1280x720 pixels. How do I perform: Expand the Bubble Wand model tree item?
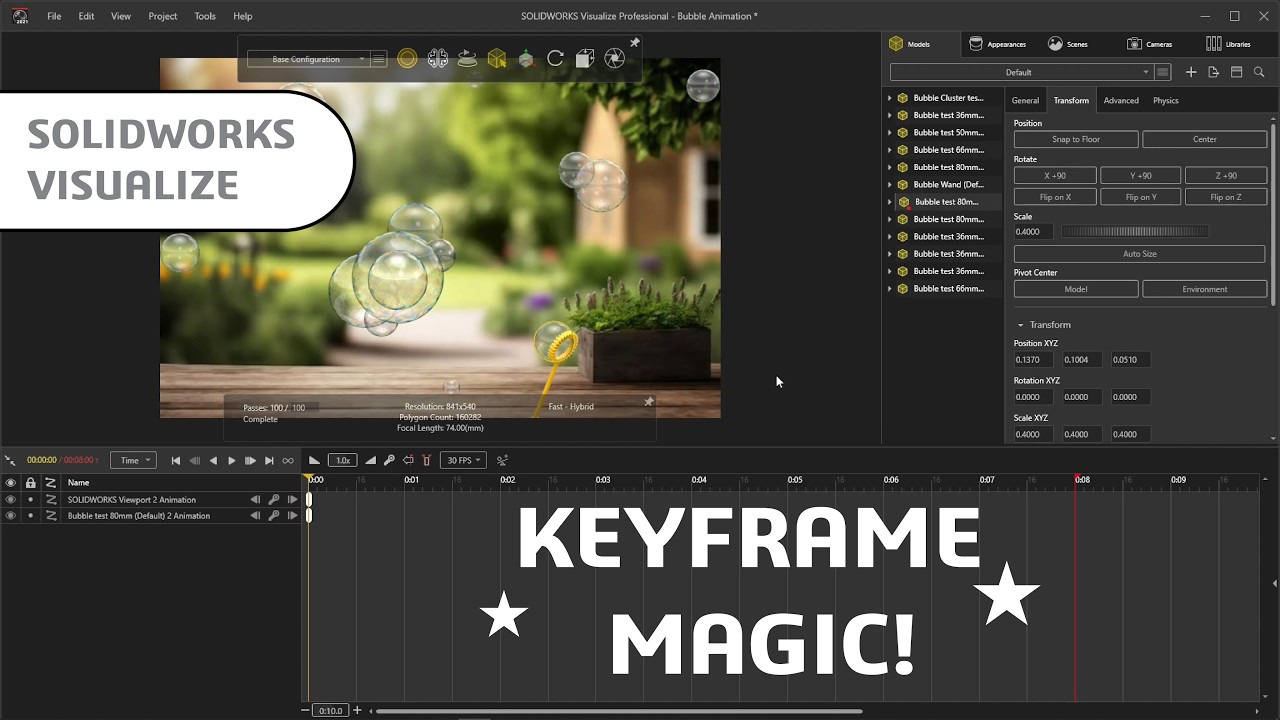889,185
